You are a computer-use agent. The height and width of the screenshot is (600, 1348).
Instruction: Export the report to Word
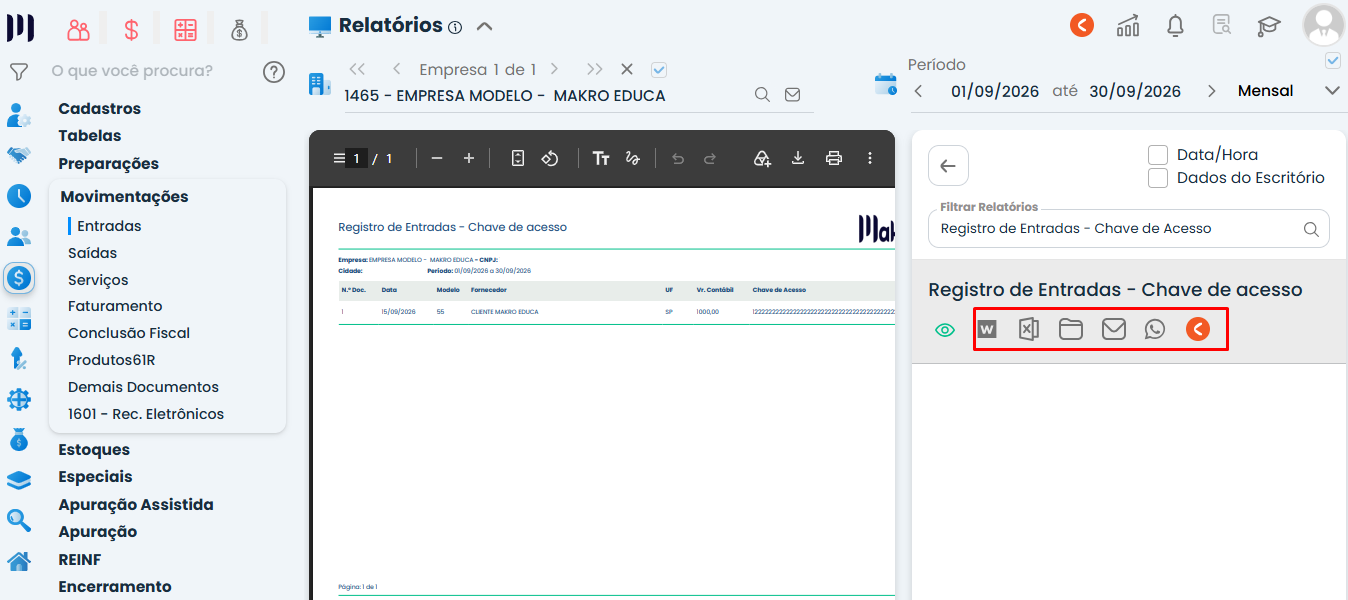pyautogui.click(x=987, y=330)
